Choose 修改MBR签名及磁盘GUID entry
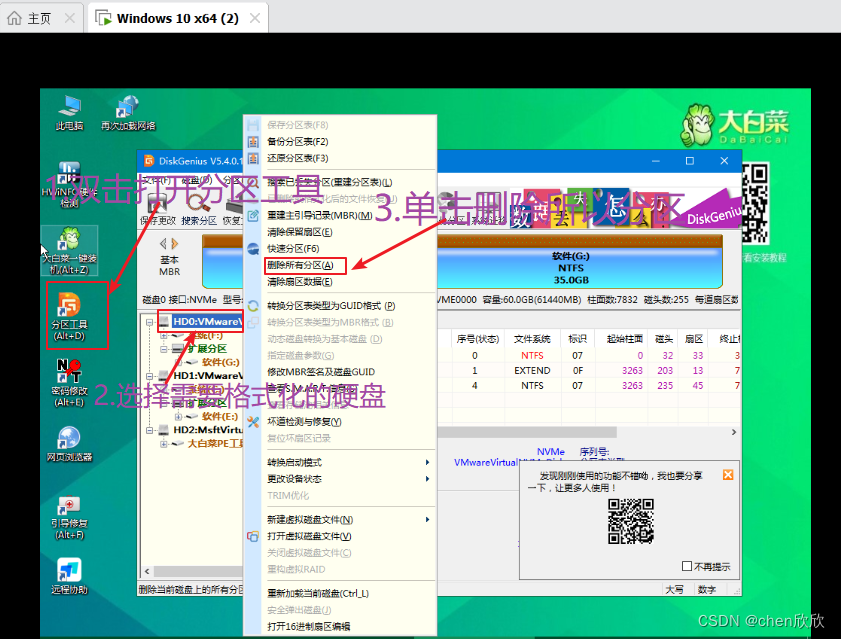 click(x=321, y=372)
